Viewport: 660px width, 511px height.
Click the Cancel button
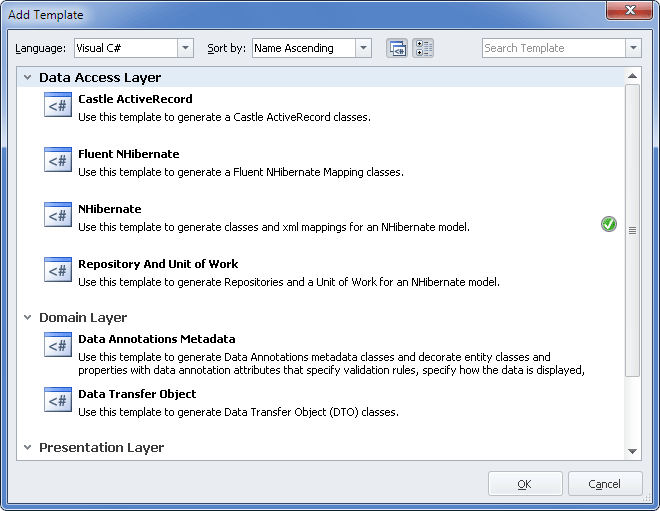click(605, 484)
